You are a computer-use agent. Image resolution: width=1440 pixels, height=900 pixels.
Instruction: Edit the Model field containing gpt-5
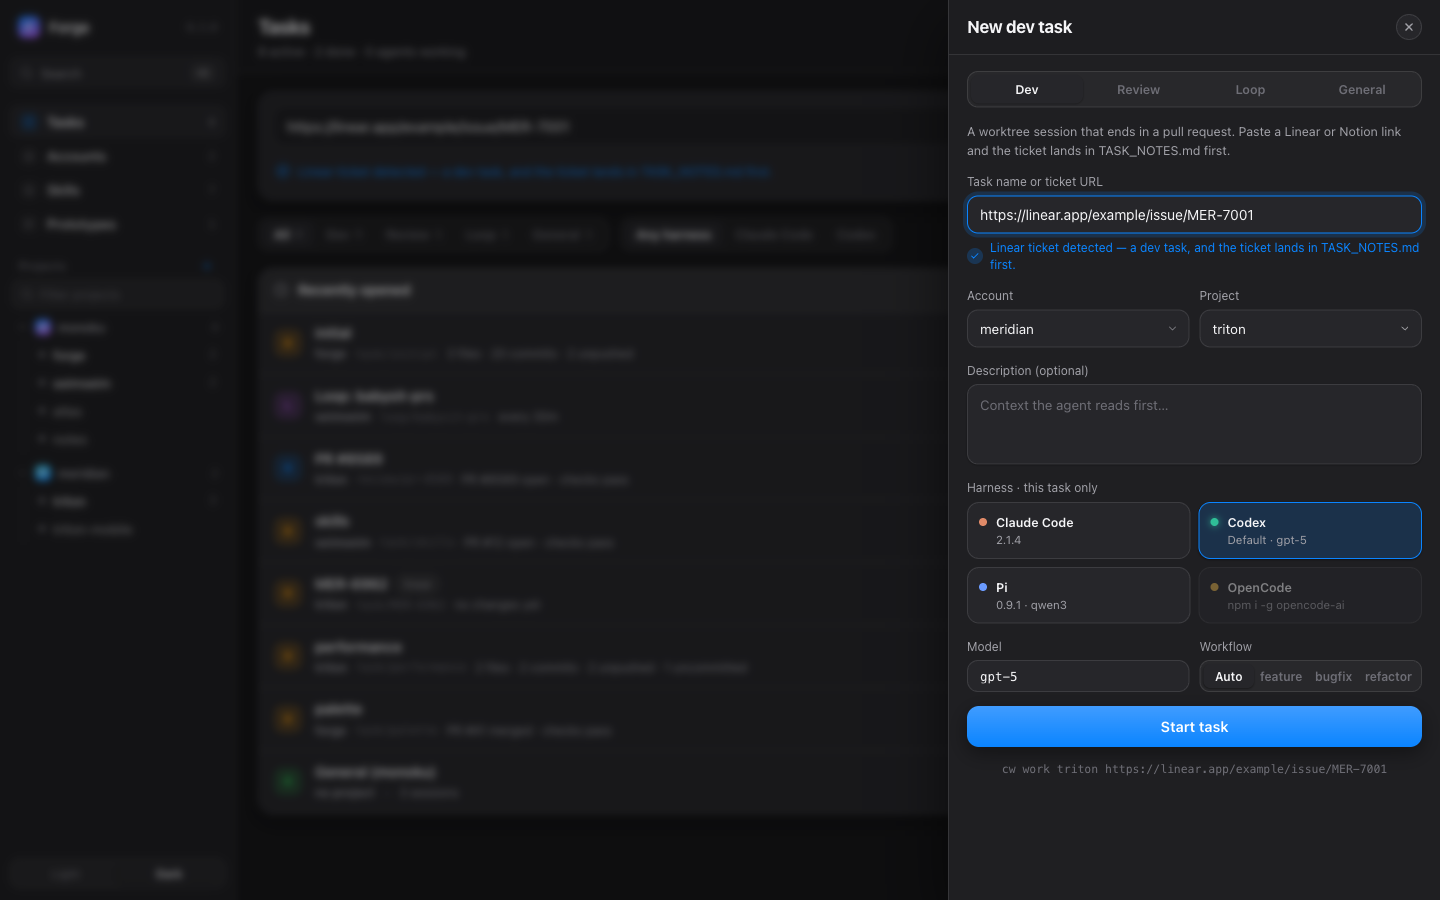click(1078, 676)
